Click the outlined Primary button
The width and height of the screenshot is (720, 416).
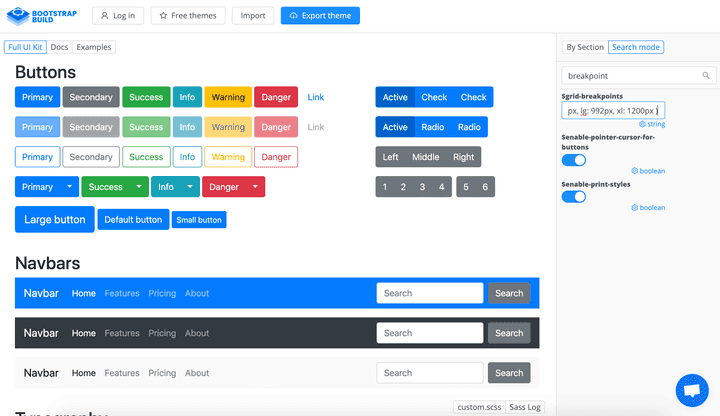tap(37, 157)
